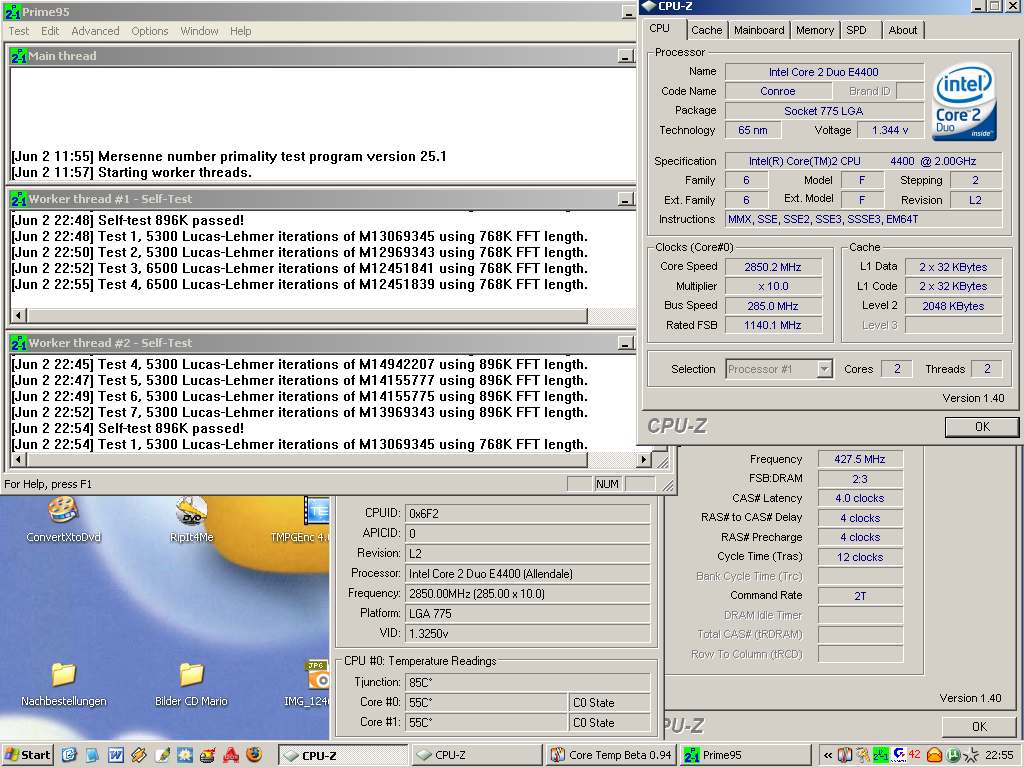1024x768 pixels.
Task: Open the Edit menu in Prime95
Action: 50,31
